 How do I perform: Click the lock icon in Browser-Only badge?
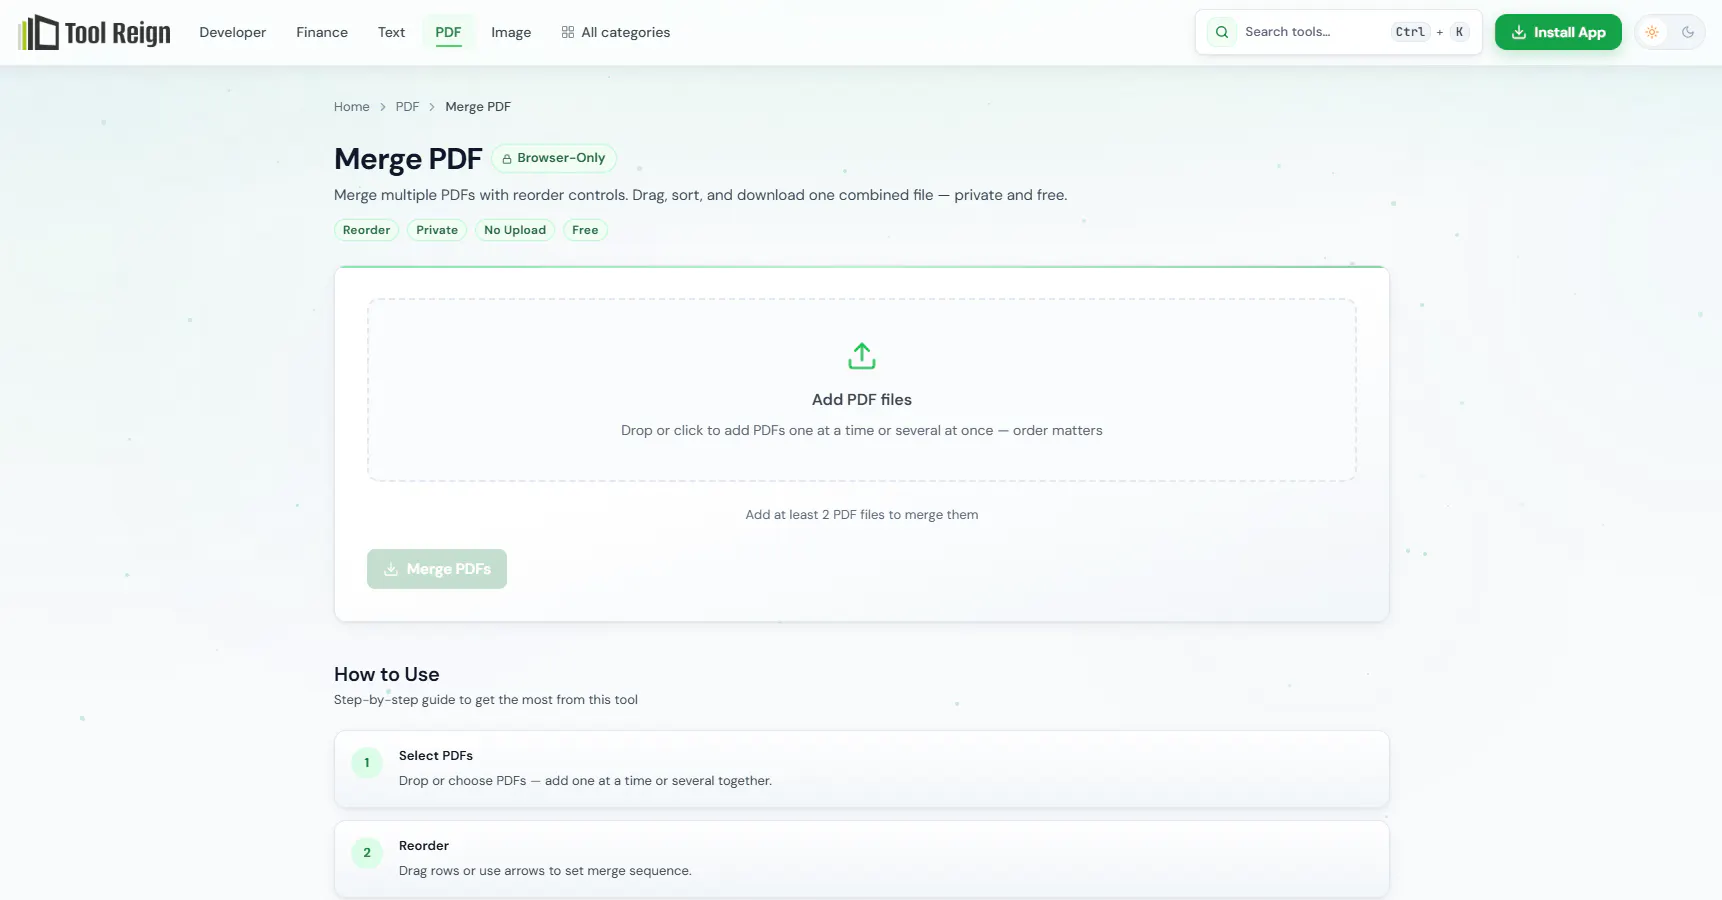coord(507,159)
